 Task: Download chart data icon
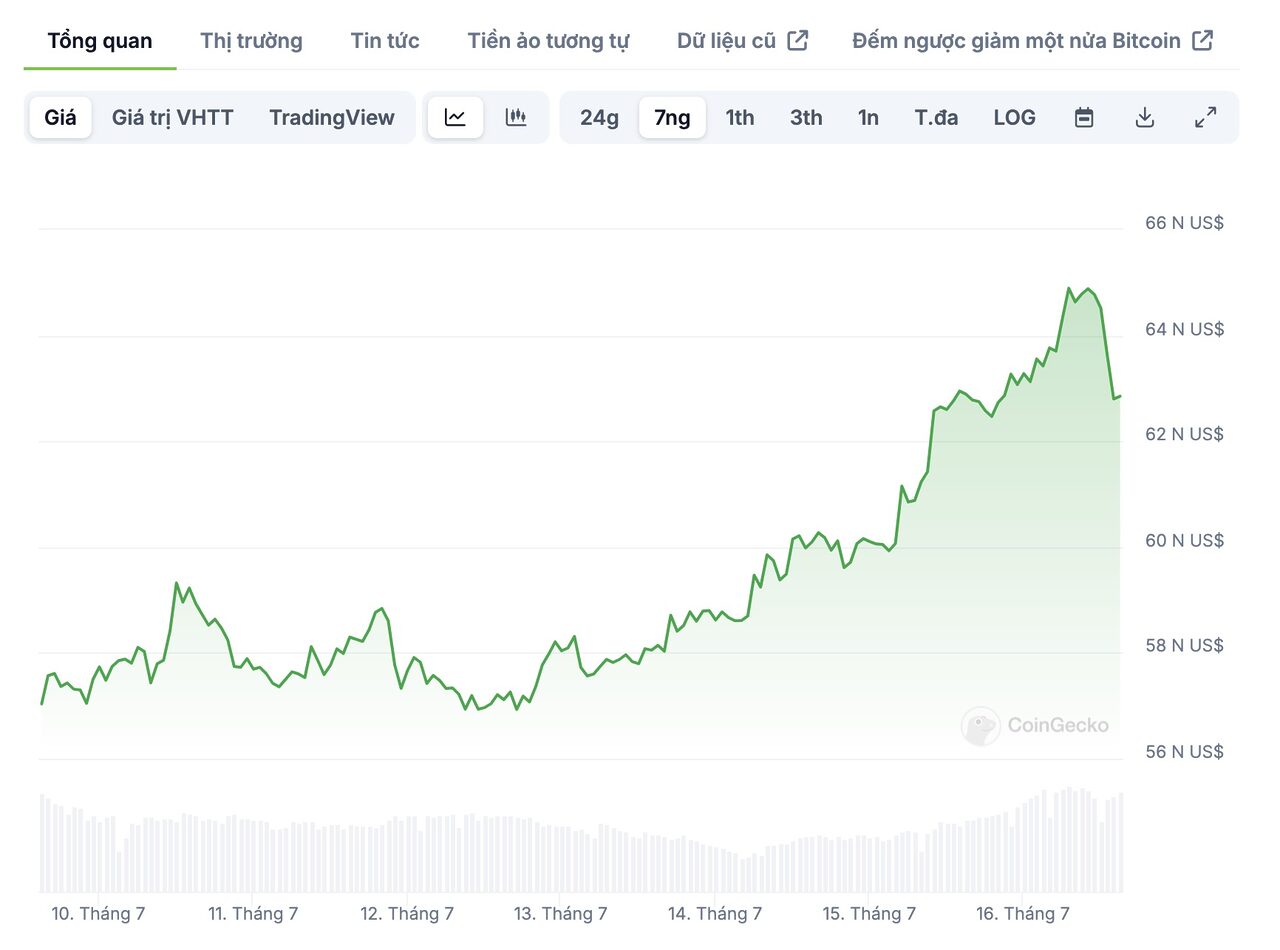1145,117
